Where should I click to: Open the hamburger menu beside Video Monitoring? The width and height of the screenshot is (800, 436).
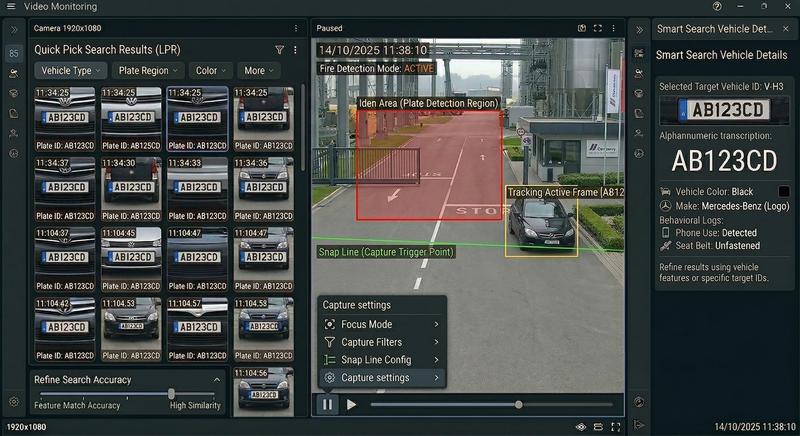(11, 7)
